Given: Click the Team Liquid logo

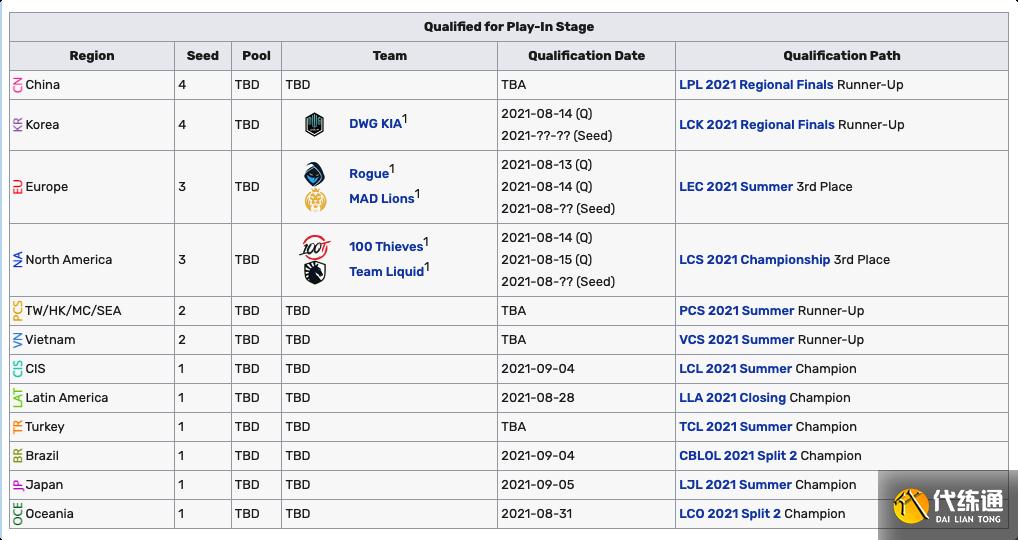Looking at the screenshot, I should [x=314, y=271].
